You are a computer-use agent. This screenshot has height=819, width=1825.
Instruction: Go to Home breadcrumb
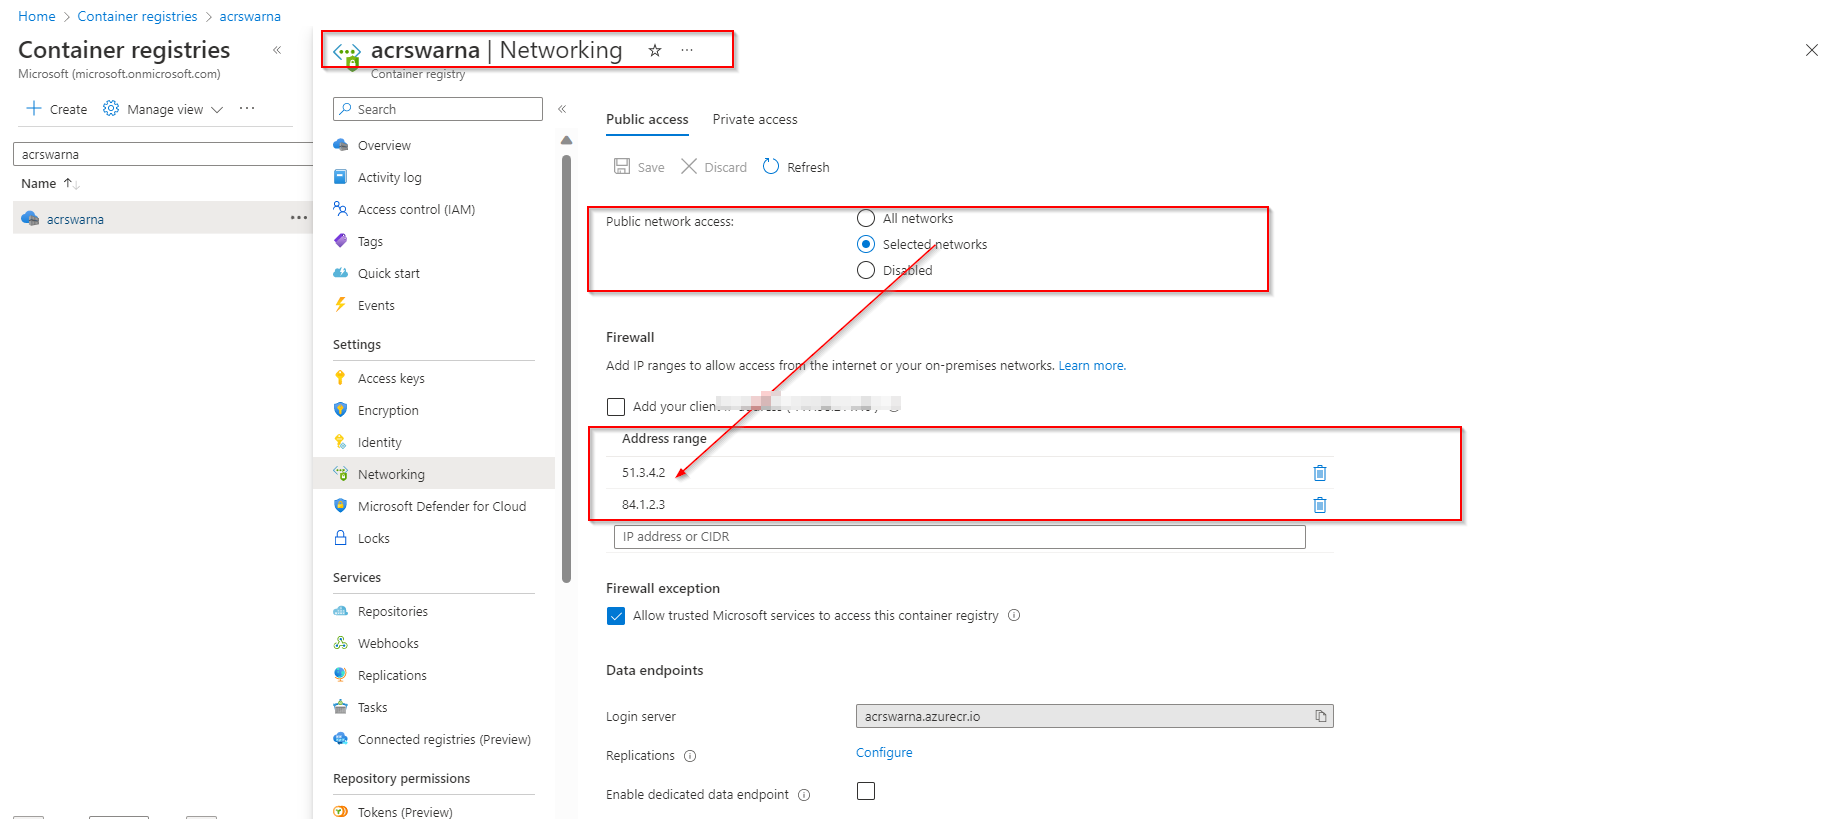pyautogui.click(x=37, y=16)
